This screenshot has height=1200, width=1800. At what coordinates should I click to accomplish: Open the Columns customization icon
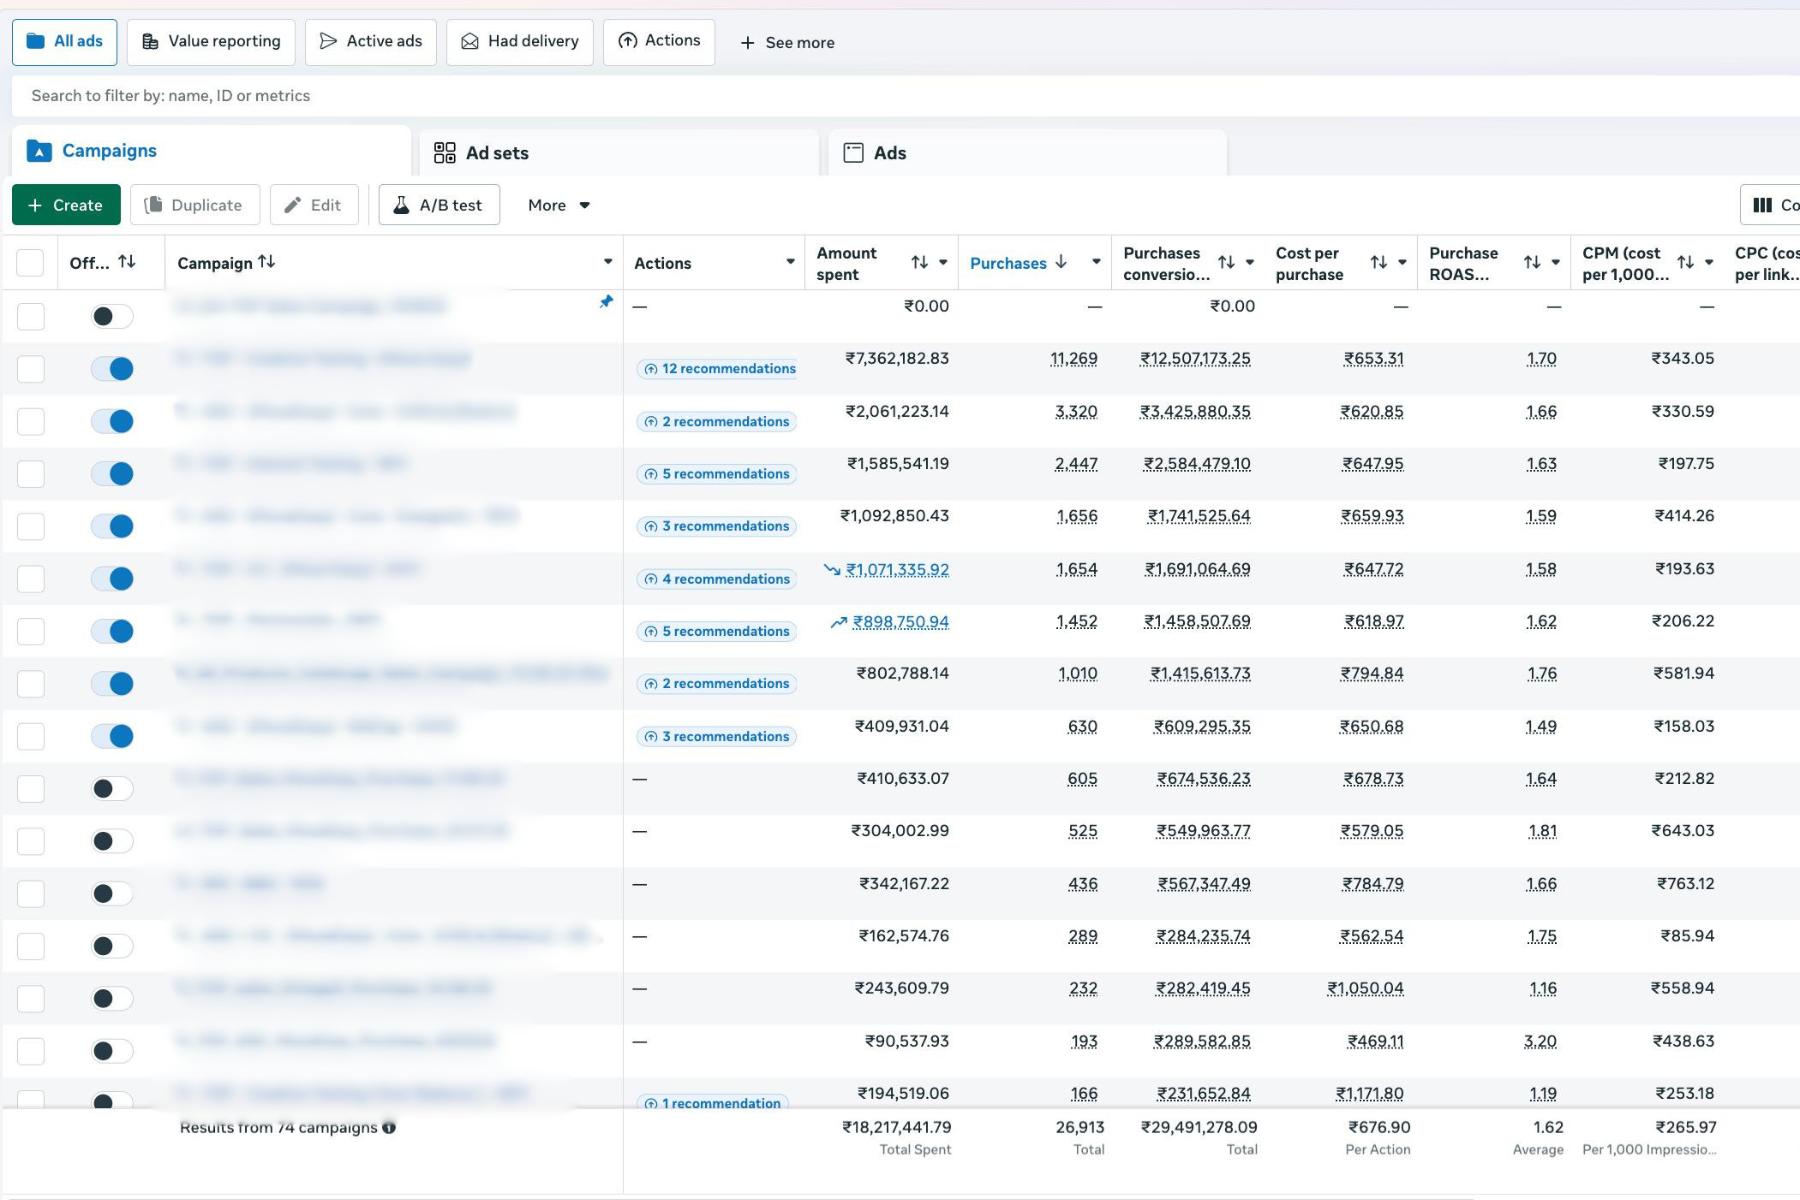[1763, 205]
